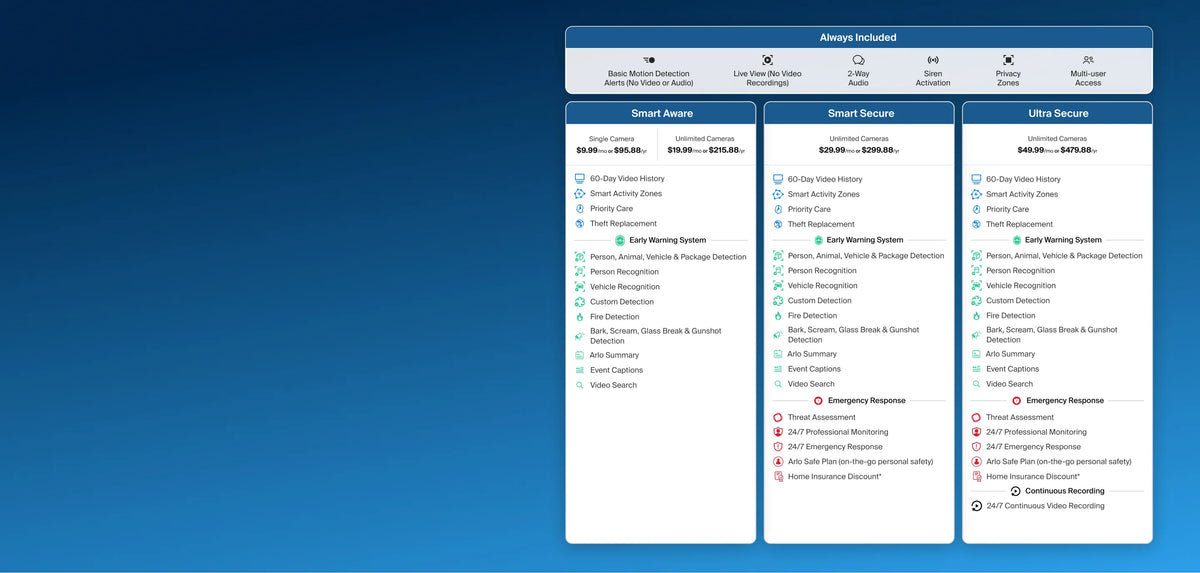This screenshot has height=573, width=1200.
Task: Click Emergency Response icon in Ultra Secure
Action: point(1017,400)
